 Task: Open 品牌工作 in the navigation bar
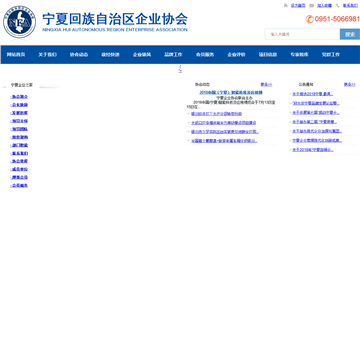[x=173, y=55]
